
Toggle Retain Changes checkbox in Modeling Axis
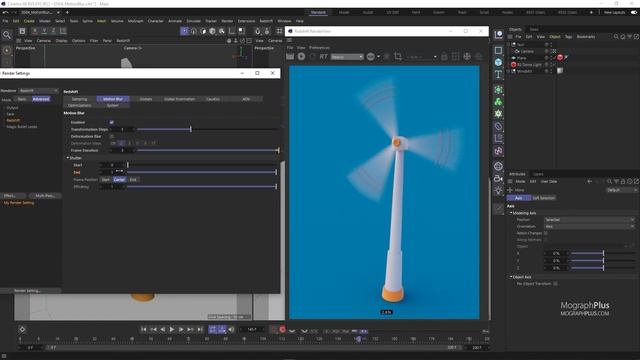coord(546,233)
